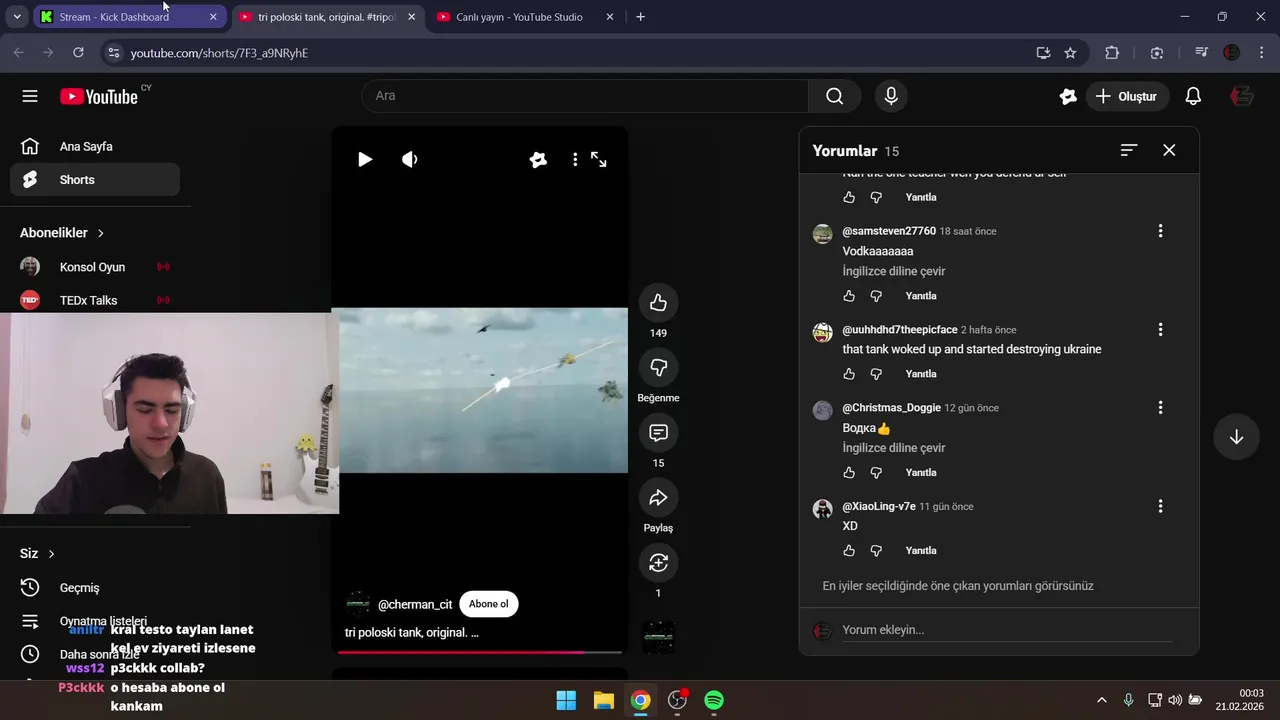Screen dimensions: 1280x720
Task: Like the short with 149 likes
Action: click(658, 303)
